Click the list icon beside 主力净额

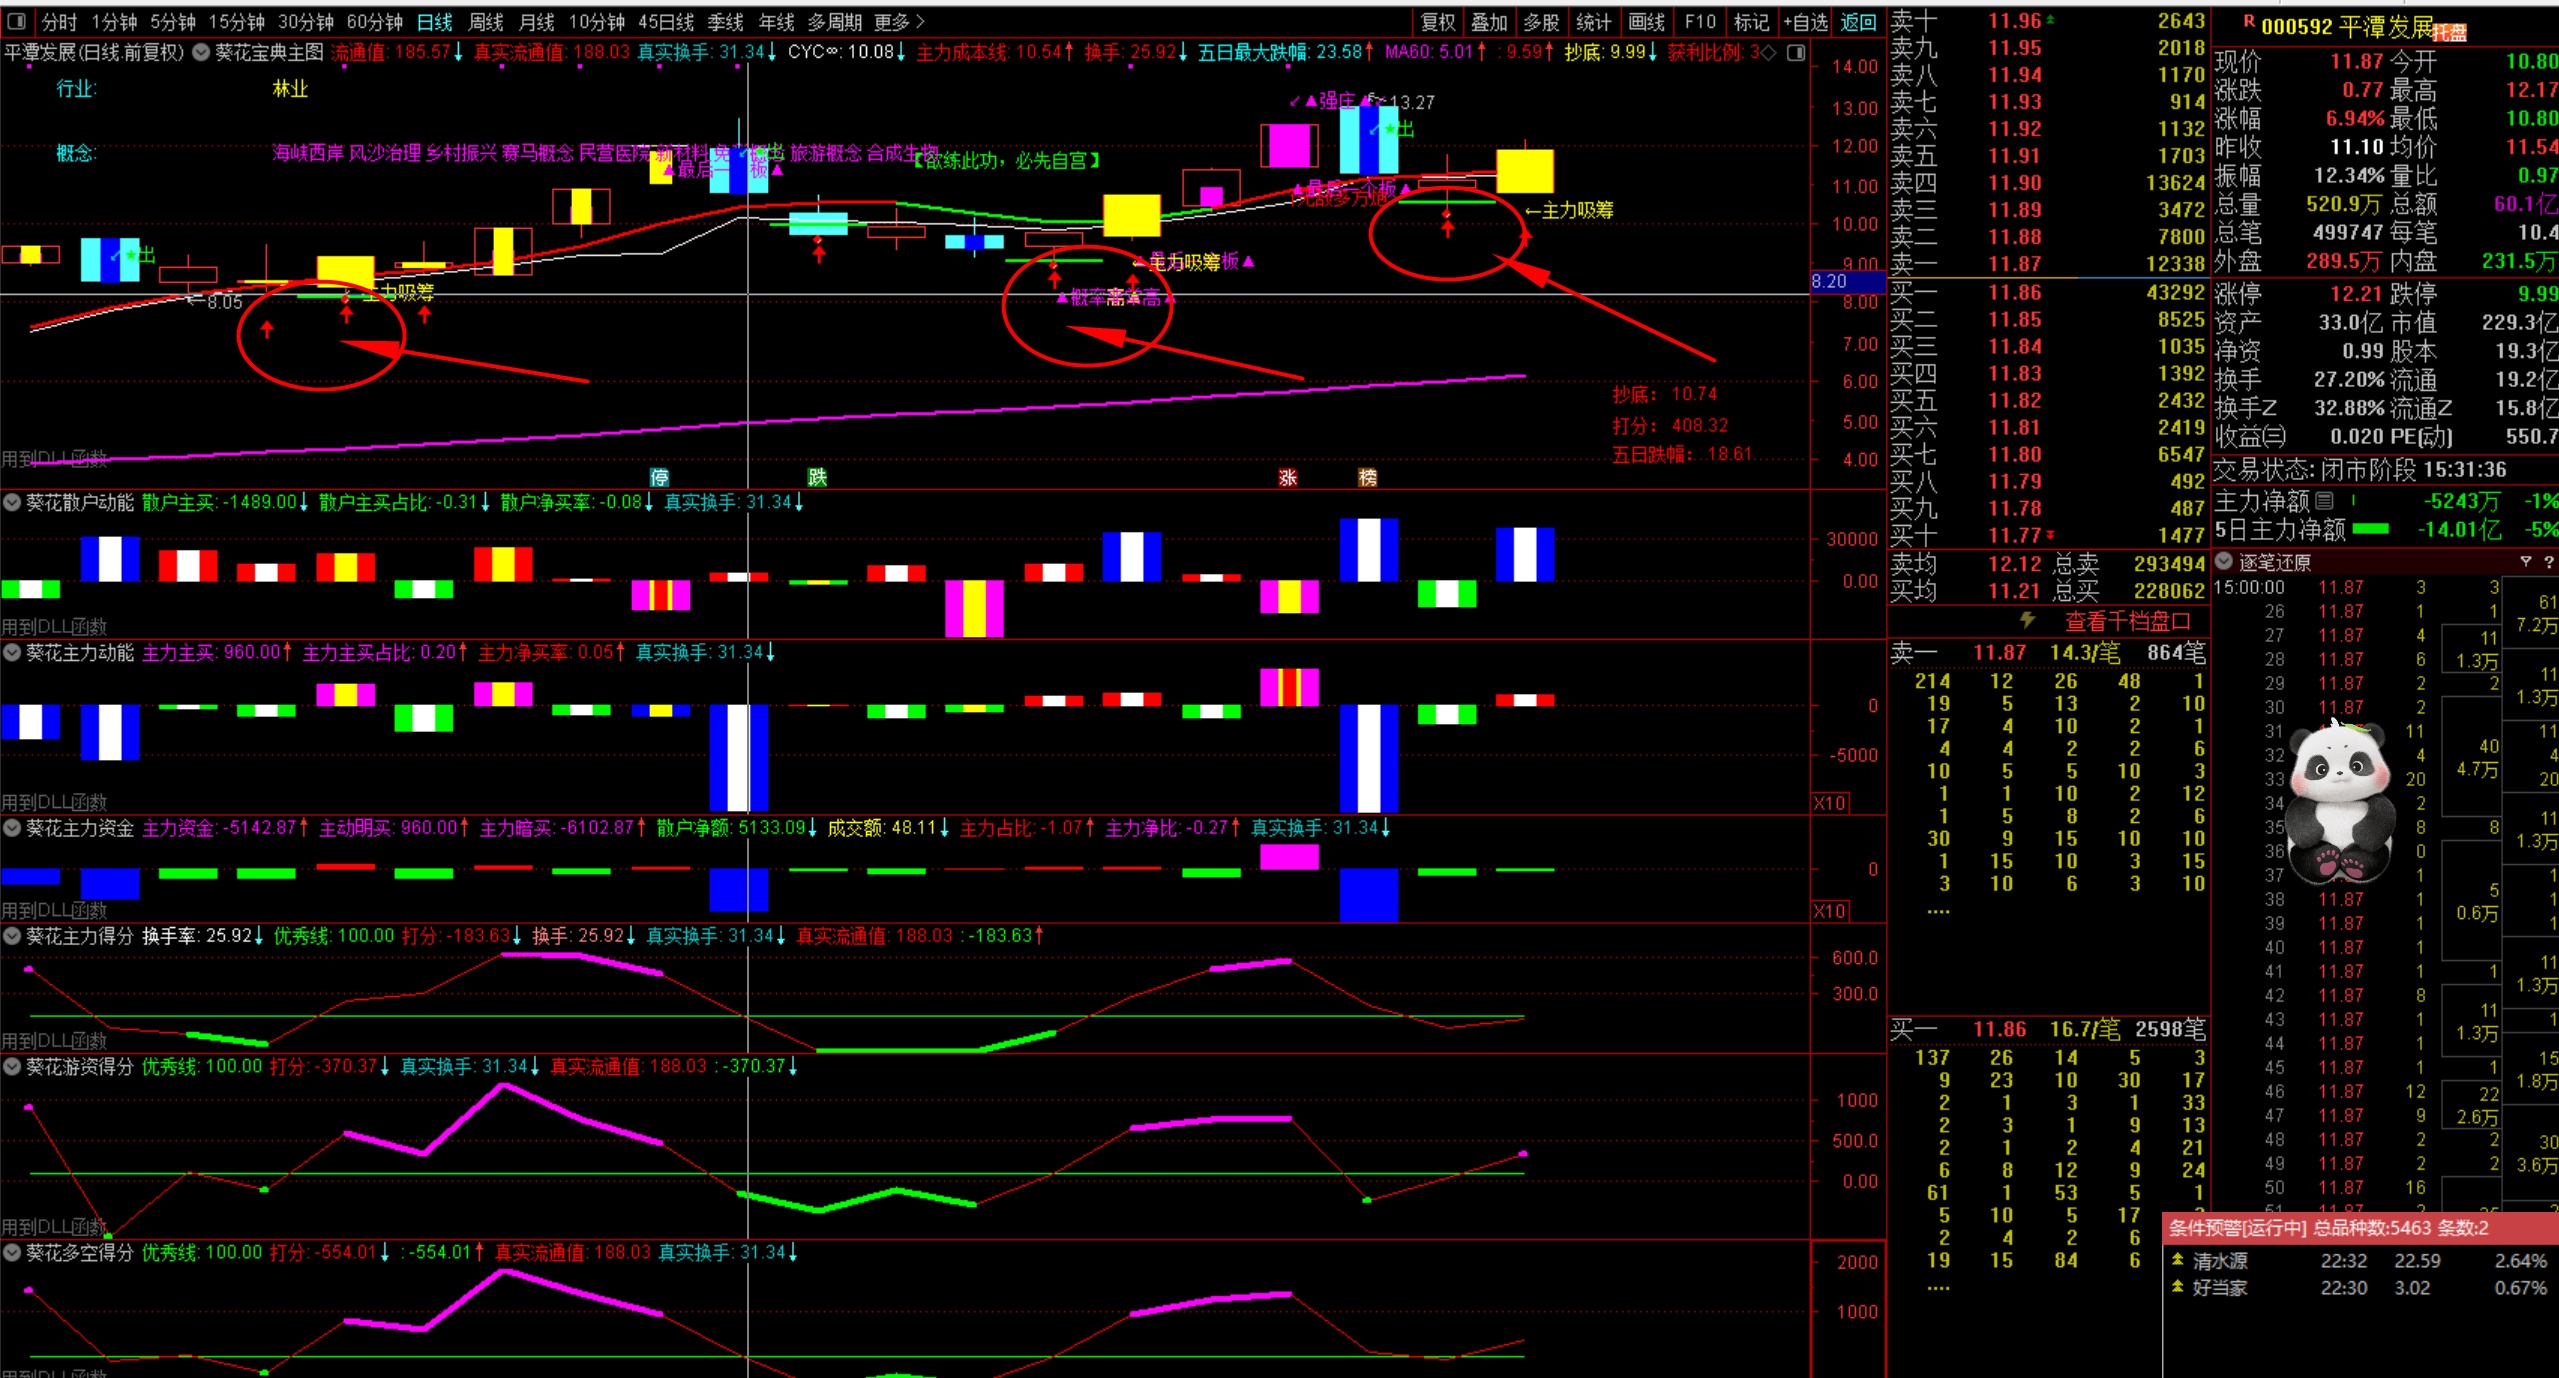point(2325,500)
